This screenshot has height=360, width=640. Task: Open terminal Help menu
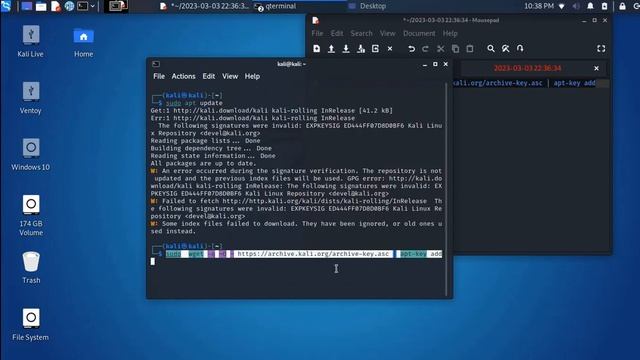252,76
